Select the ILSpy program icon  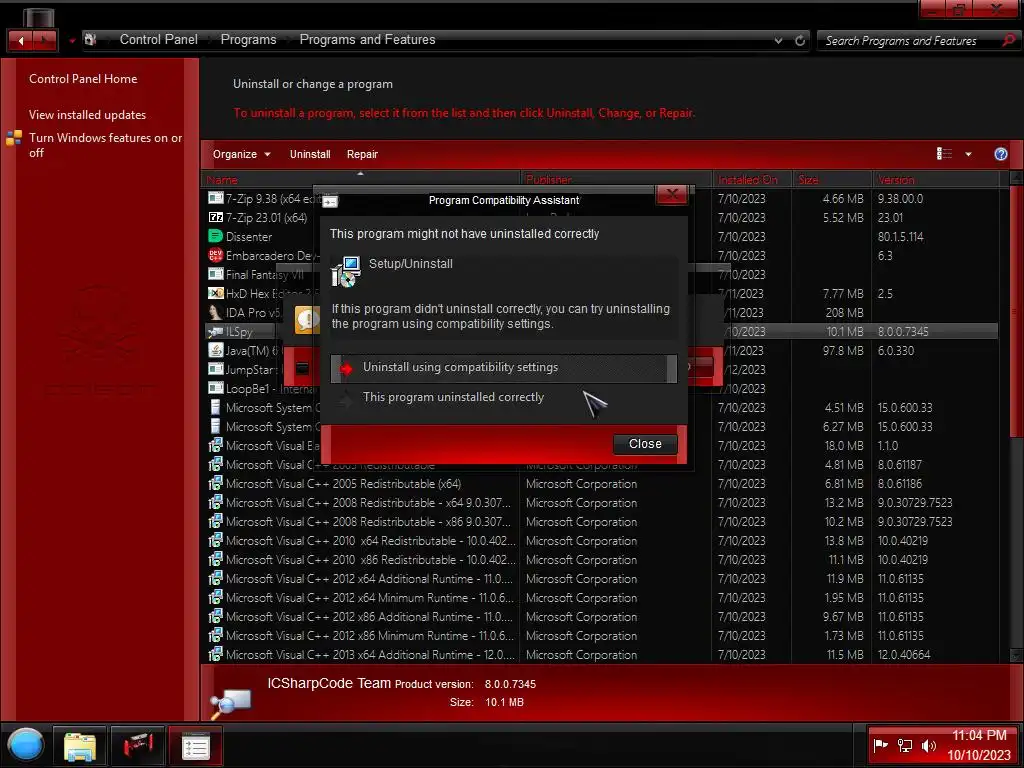coord(215,331)
